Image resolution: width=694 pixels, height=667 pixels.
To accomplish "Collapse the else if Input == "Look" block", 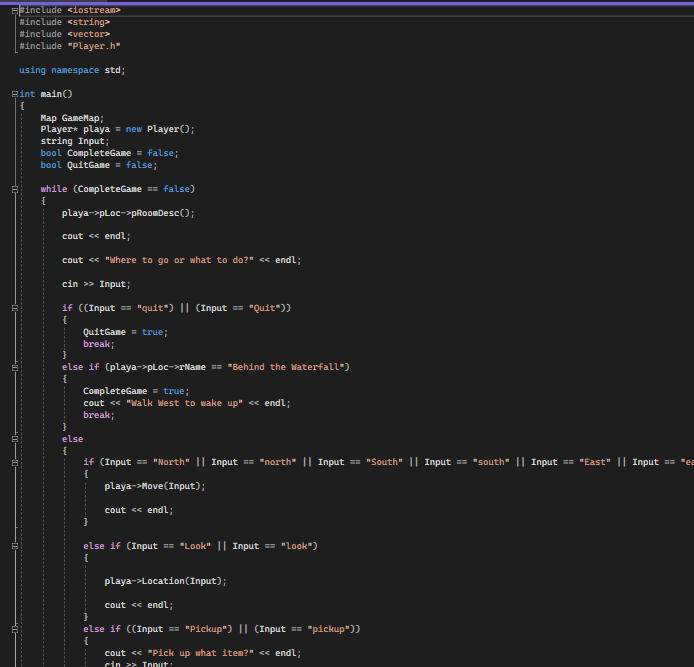I will pos(15,546).
